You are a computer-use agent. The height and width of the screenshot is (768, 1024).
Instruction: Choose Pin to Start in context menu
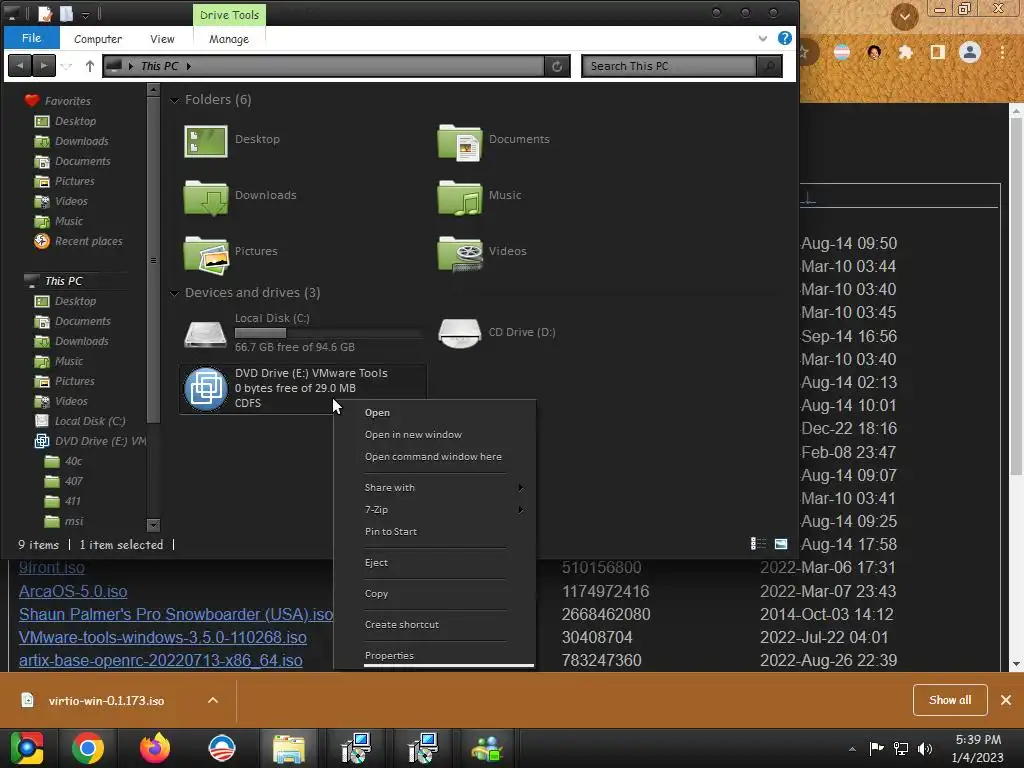(391, 532)
